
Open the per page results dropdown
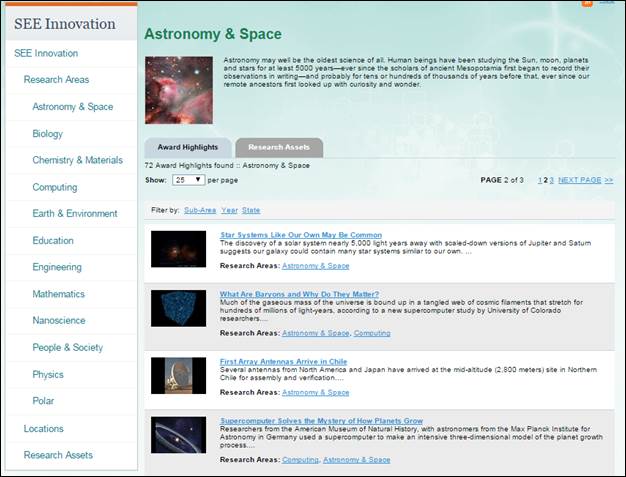click(x=186, y=180)
